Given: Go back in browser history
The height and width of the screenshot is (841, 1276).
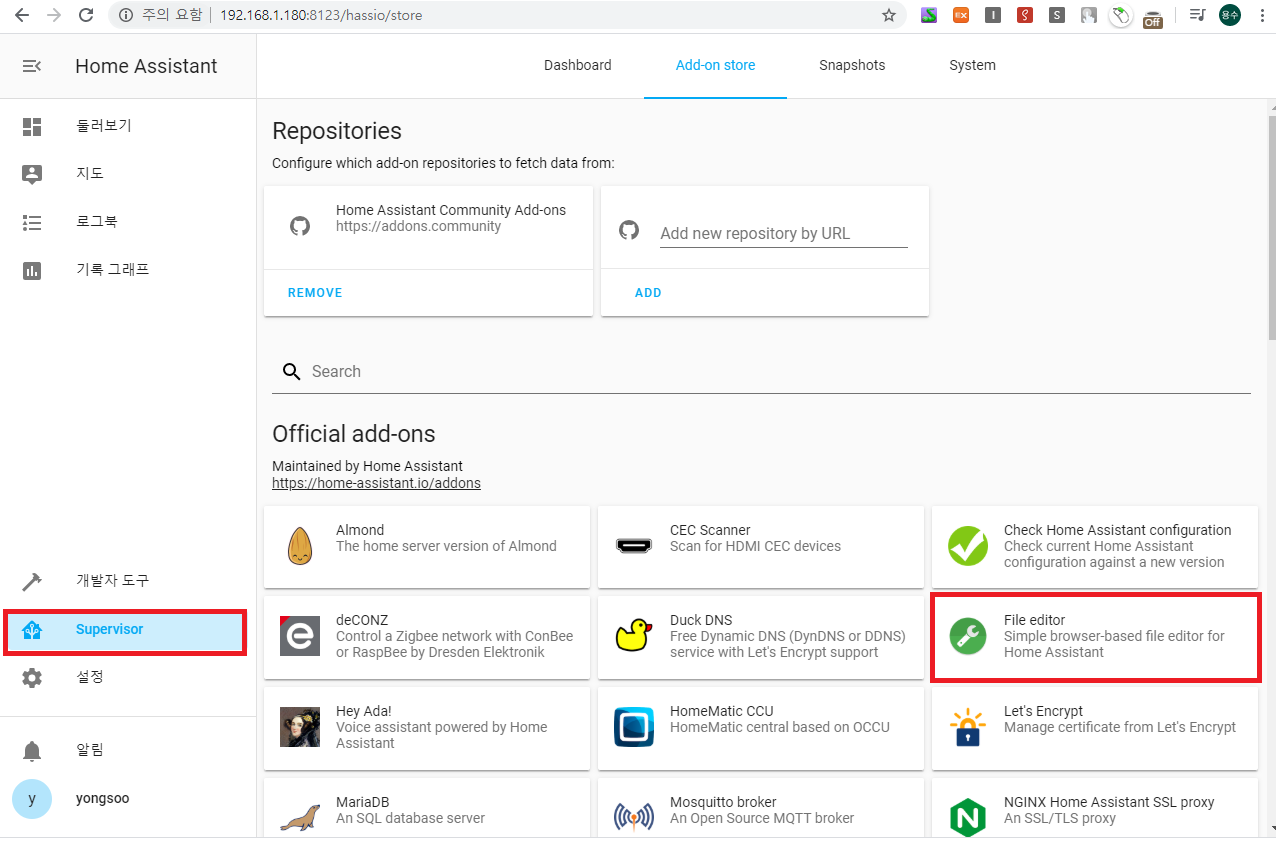Looking at the screenshot, I should click(22, 15).
